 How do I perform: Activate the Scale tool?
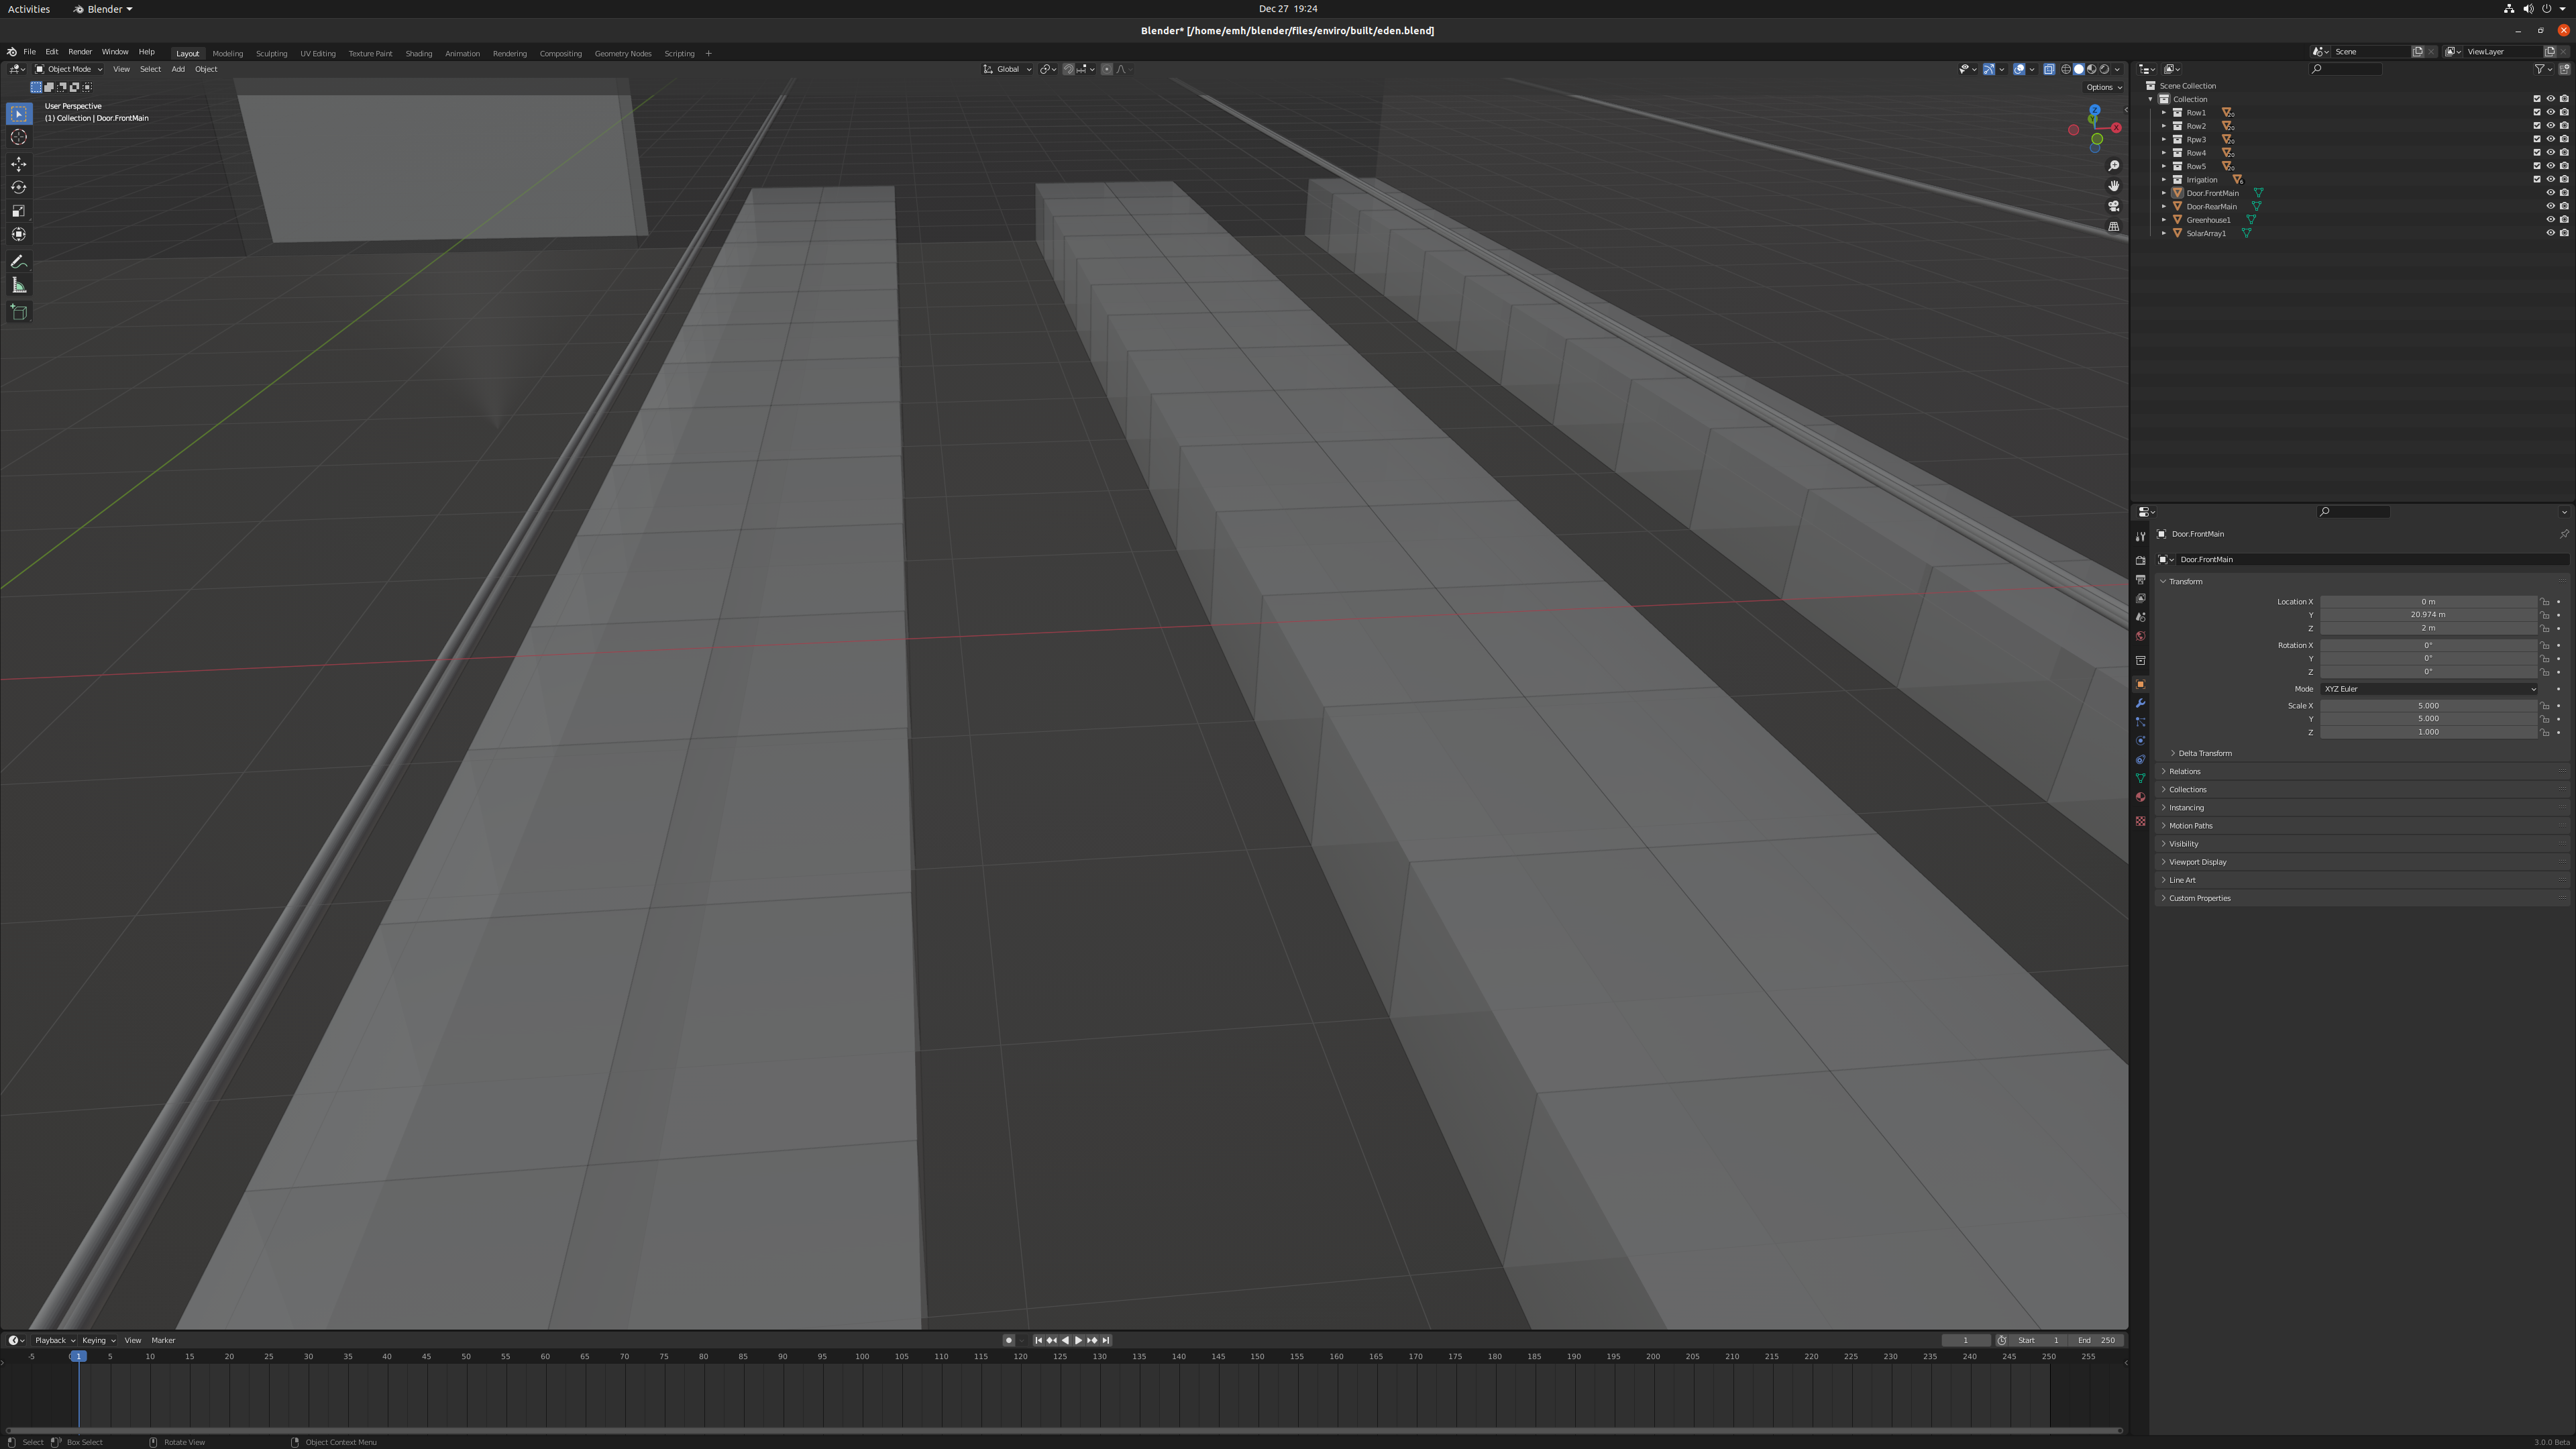point(19,211)
